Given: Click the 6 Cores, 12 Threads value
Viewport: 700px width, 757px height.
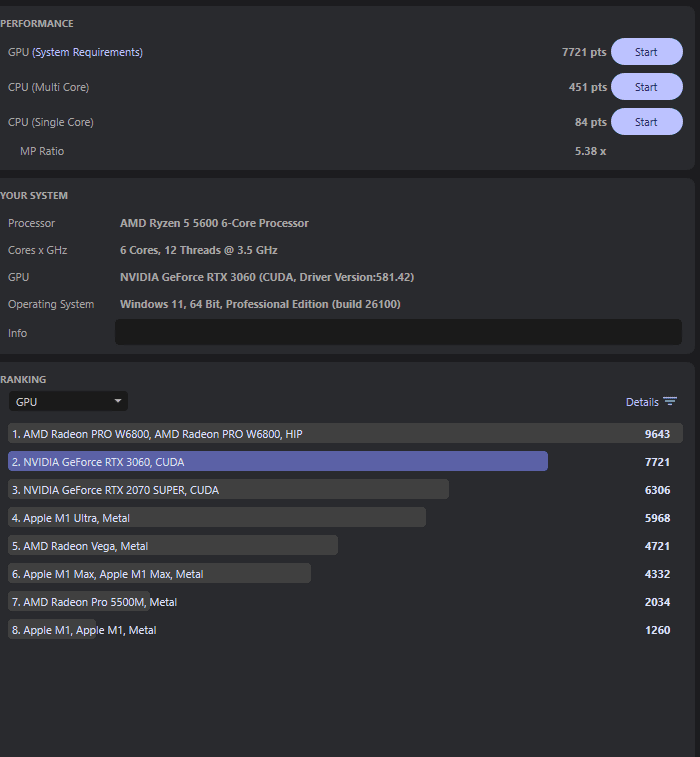Looking at the screenshot, I should click(198, 250).
